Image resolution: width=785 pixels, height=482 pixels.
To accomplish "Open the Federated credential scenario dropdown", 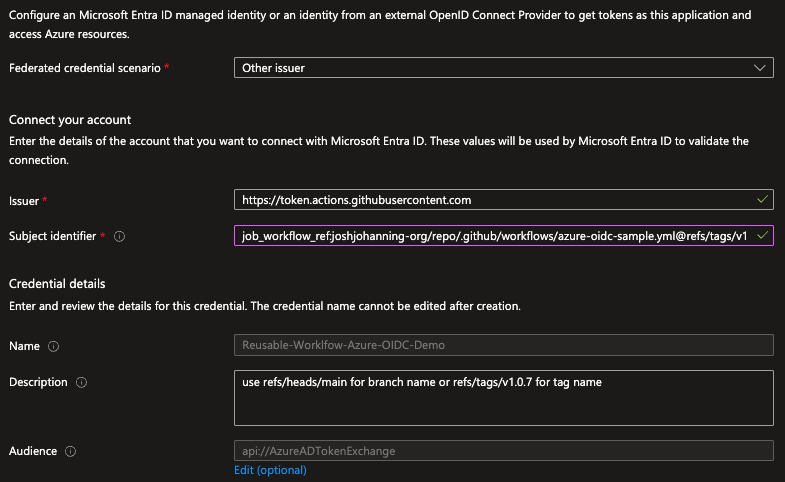I will (x=502, y=68).
